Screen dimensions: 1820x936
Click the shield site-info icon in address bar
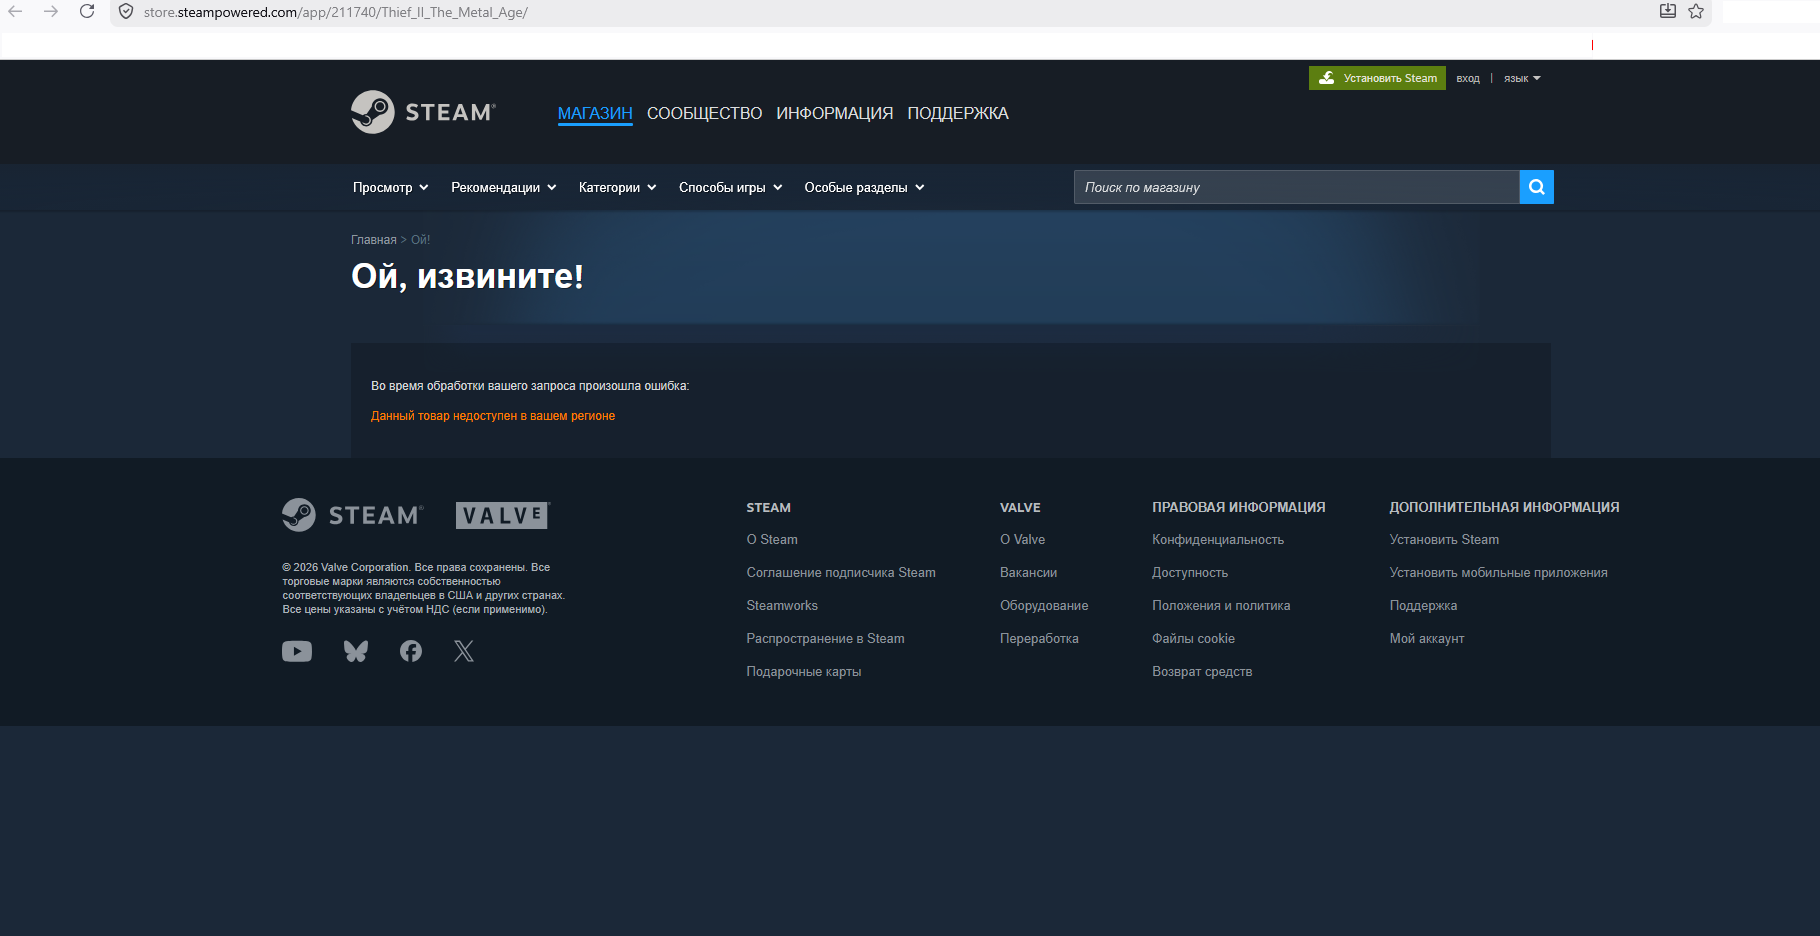126,12
